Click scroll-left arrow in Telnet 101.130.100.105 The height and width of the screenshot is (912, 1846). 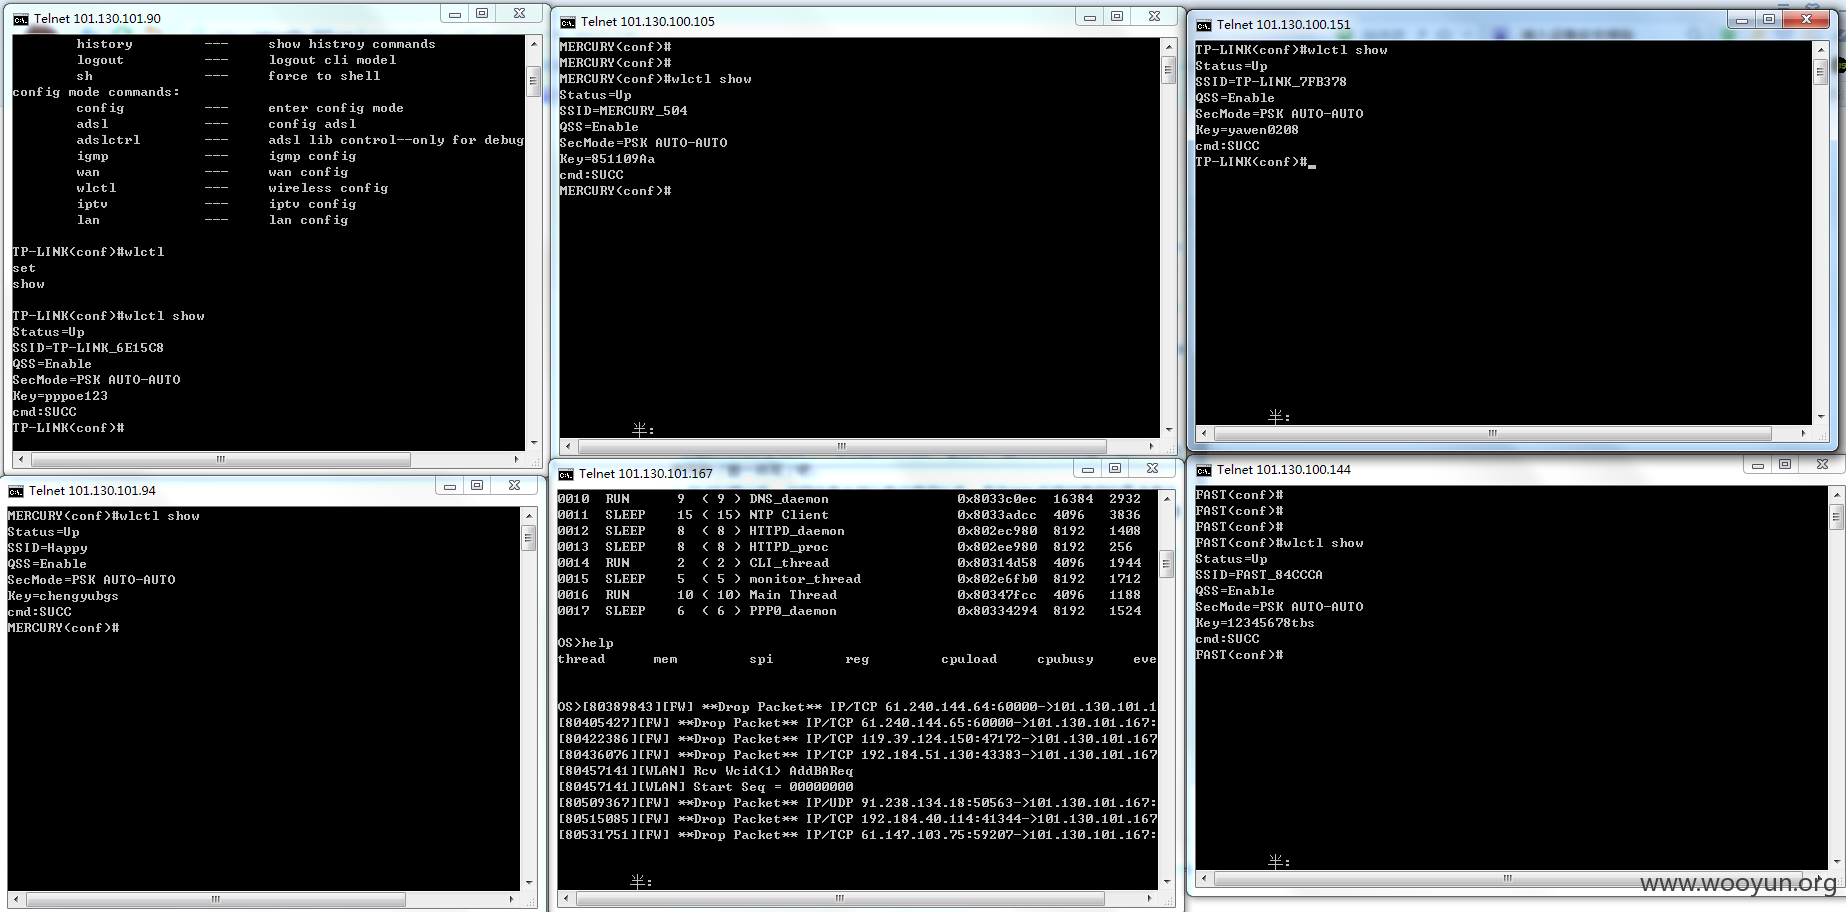[568, 446]
